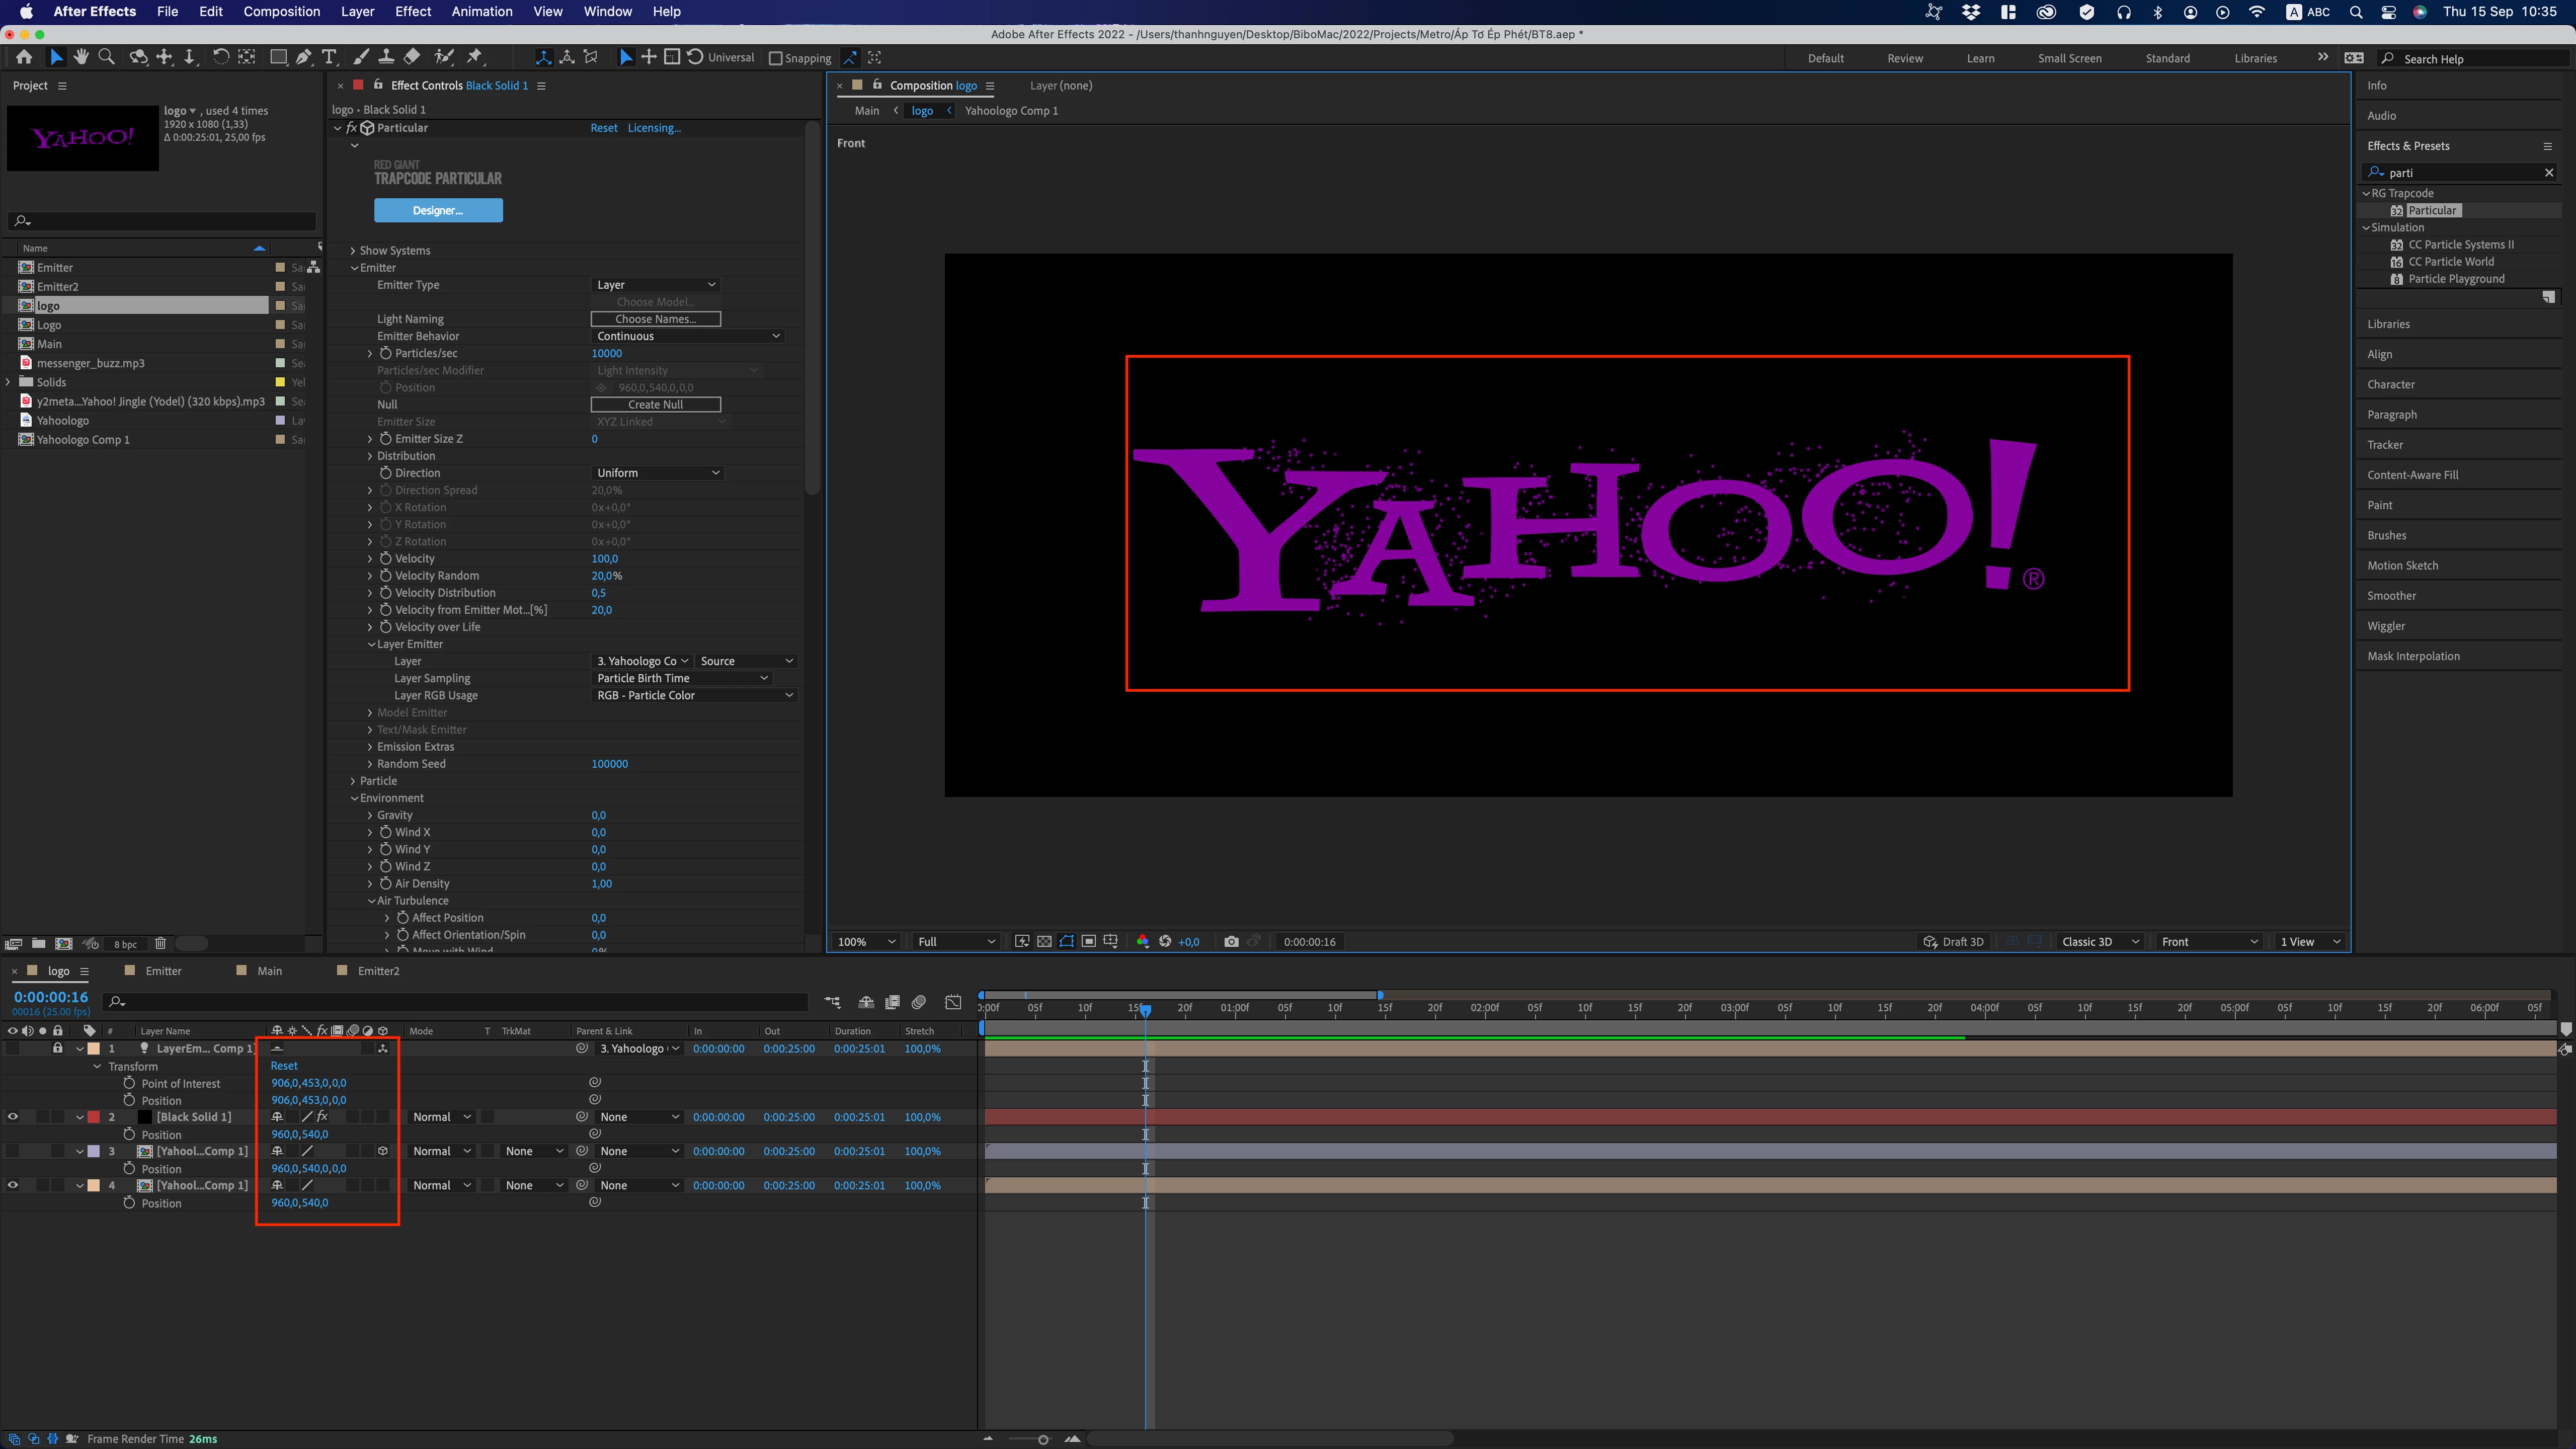Select the Puppet Pin tool
Viewport: 2576px width, 1449px height.
point(475,58)
